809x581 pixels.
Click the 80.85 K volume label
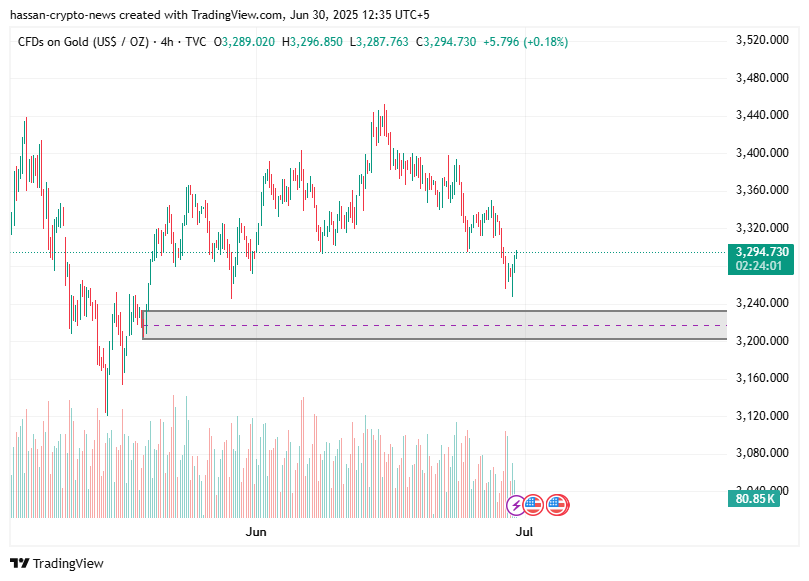click(756, 497)
